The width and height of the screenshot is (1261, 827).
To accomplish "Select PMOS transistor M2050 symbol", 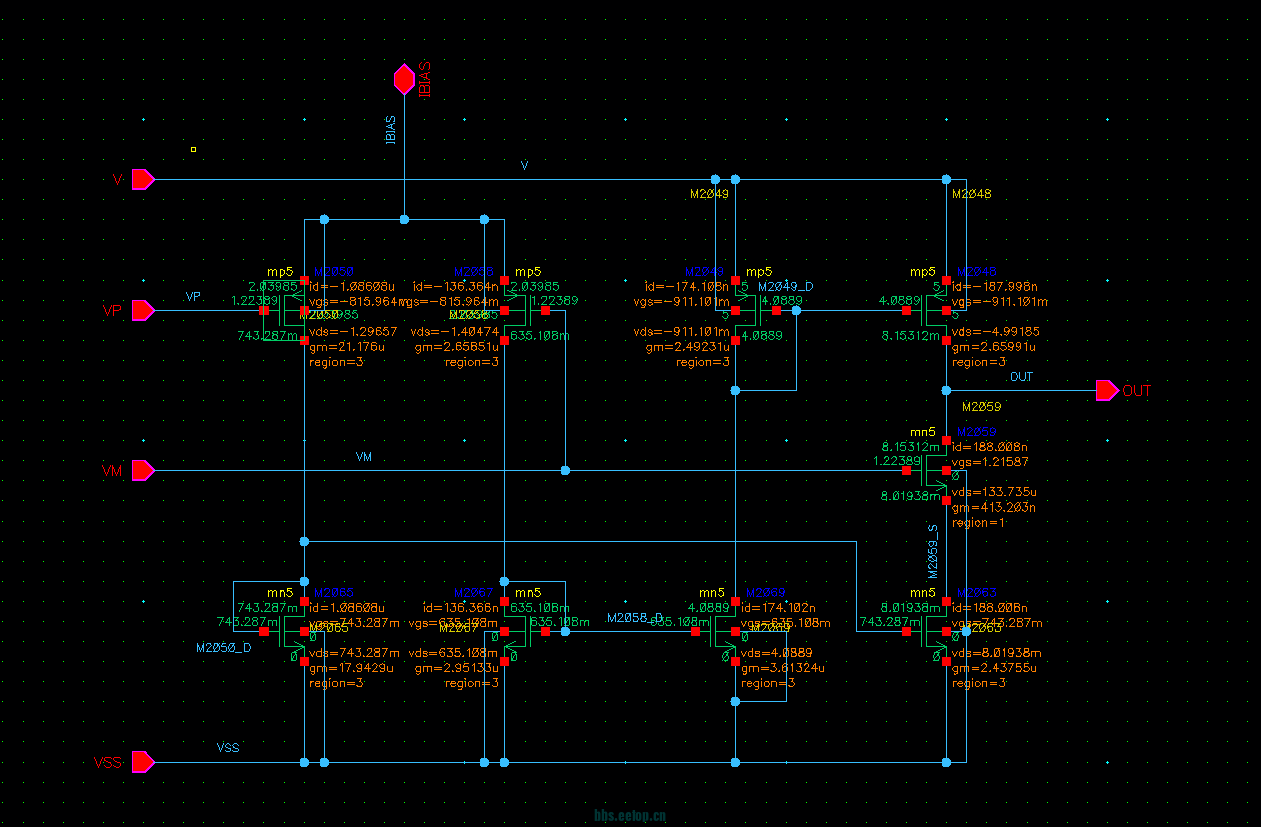I will coord(294,311).
